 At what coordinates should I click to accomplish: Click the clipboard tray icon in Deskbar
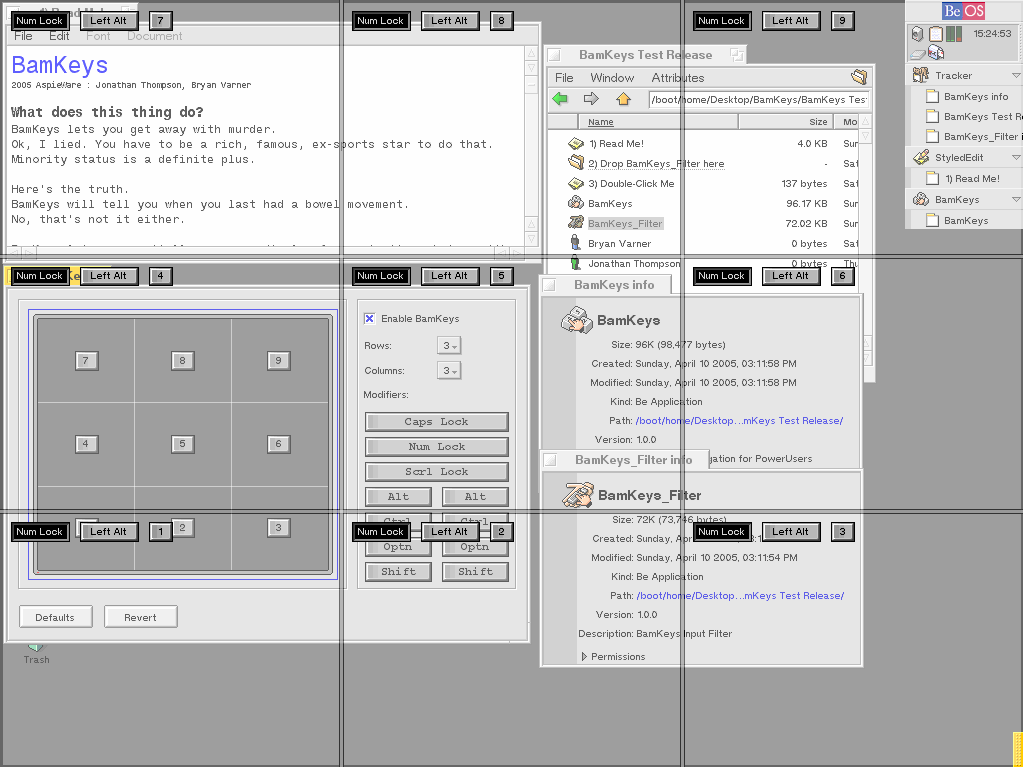[x=936, y=34]
